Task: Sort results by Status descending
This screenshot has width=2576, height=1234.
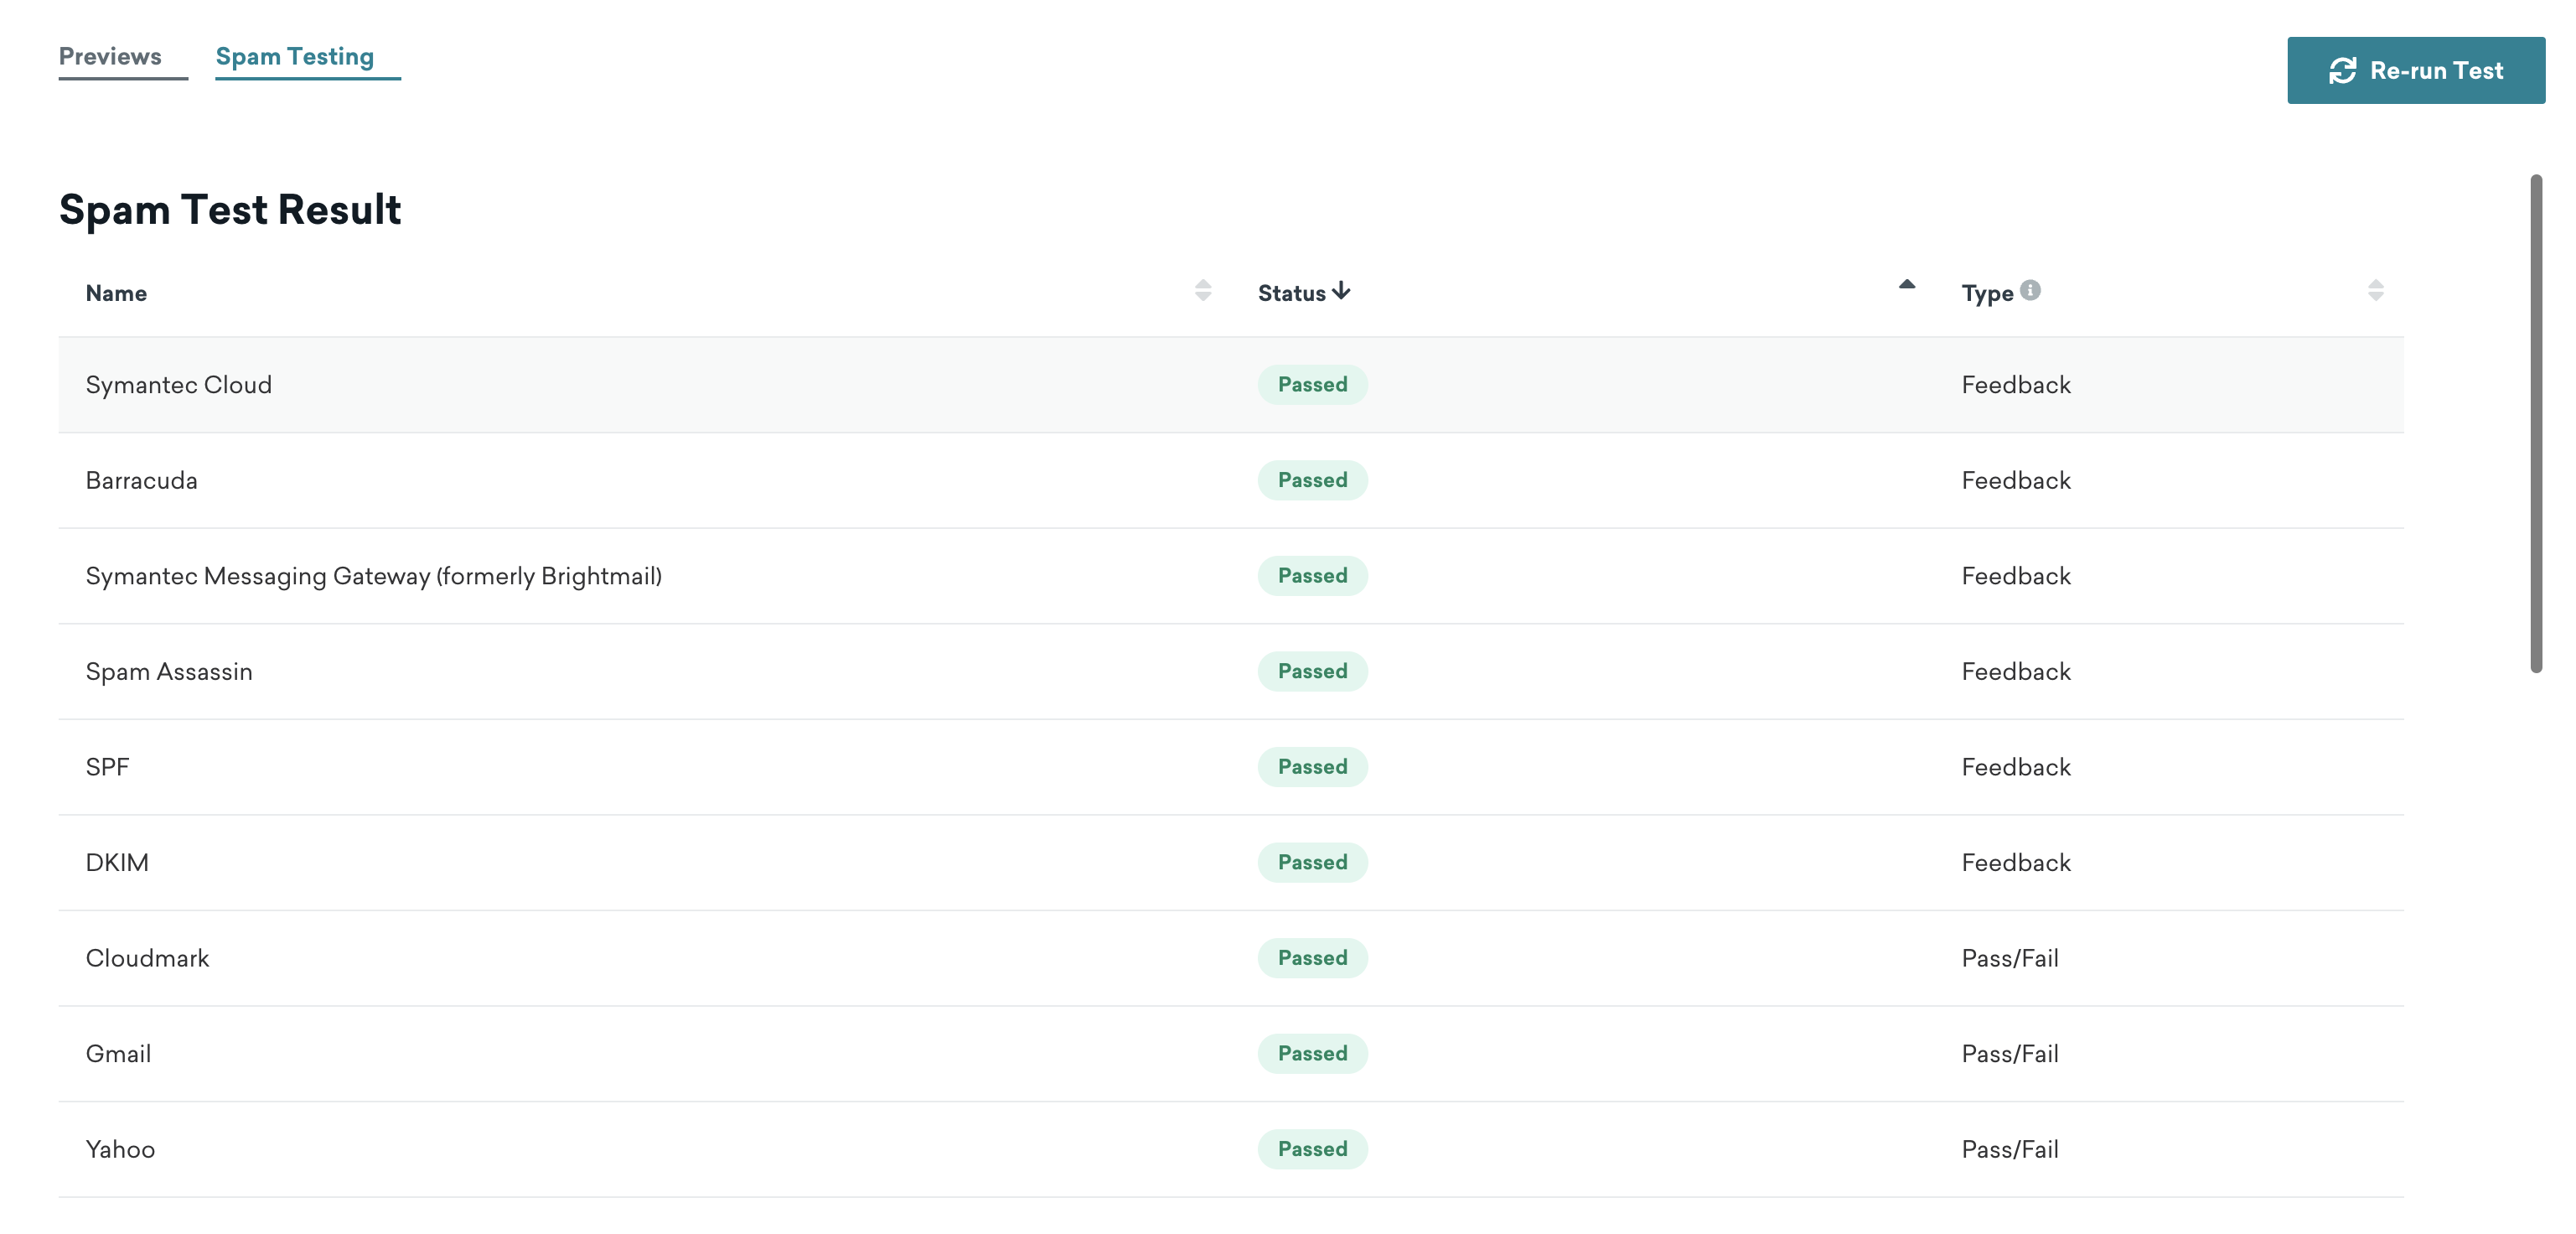Action: (x=1305, y=291)
